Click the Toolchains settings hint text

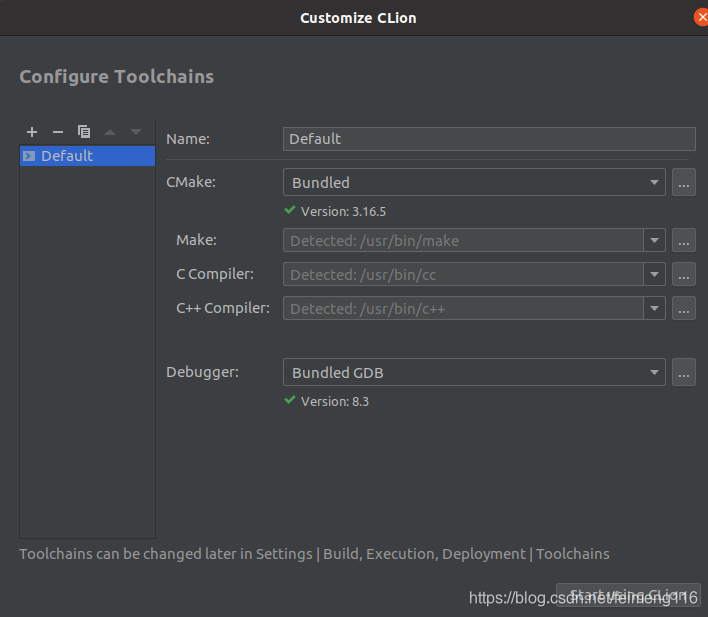pyautogui.click(x=314, y=554)
